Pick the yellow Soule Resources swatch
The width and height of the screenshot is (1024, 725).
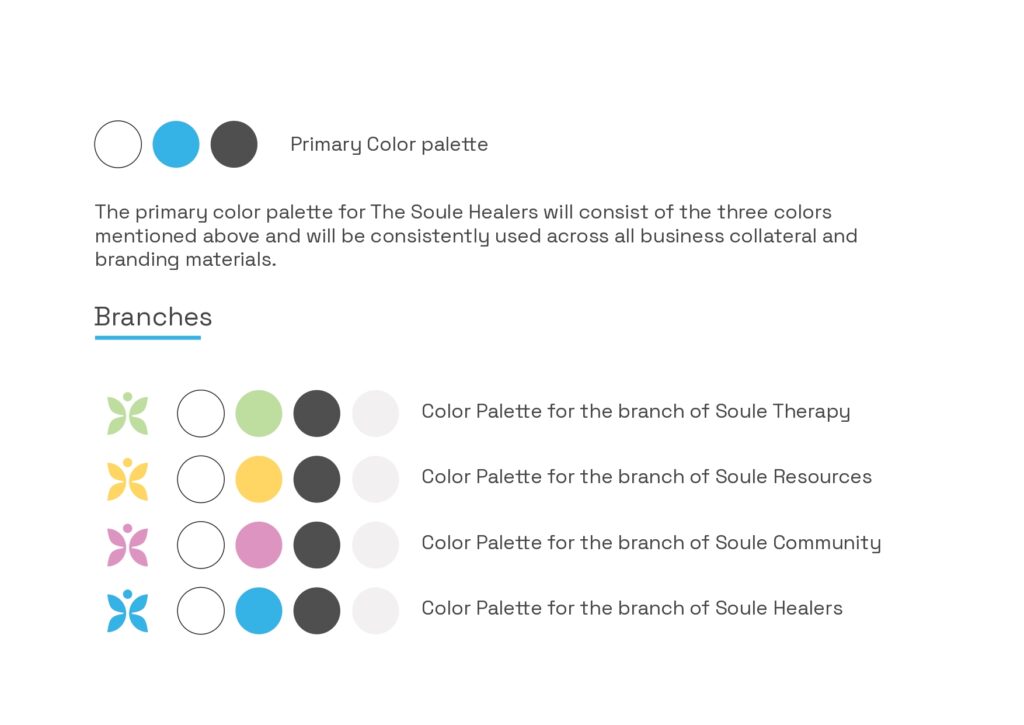[259, 479]
